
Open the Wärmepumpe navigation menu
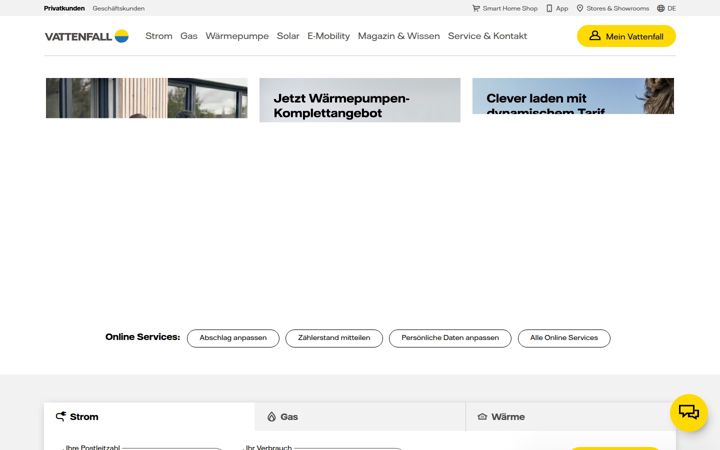click(x=237, y=36)
